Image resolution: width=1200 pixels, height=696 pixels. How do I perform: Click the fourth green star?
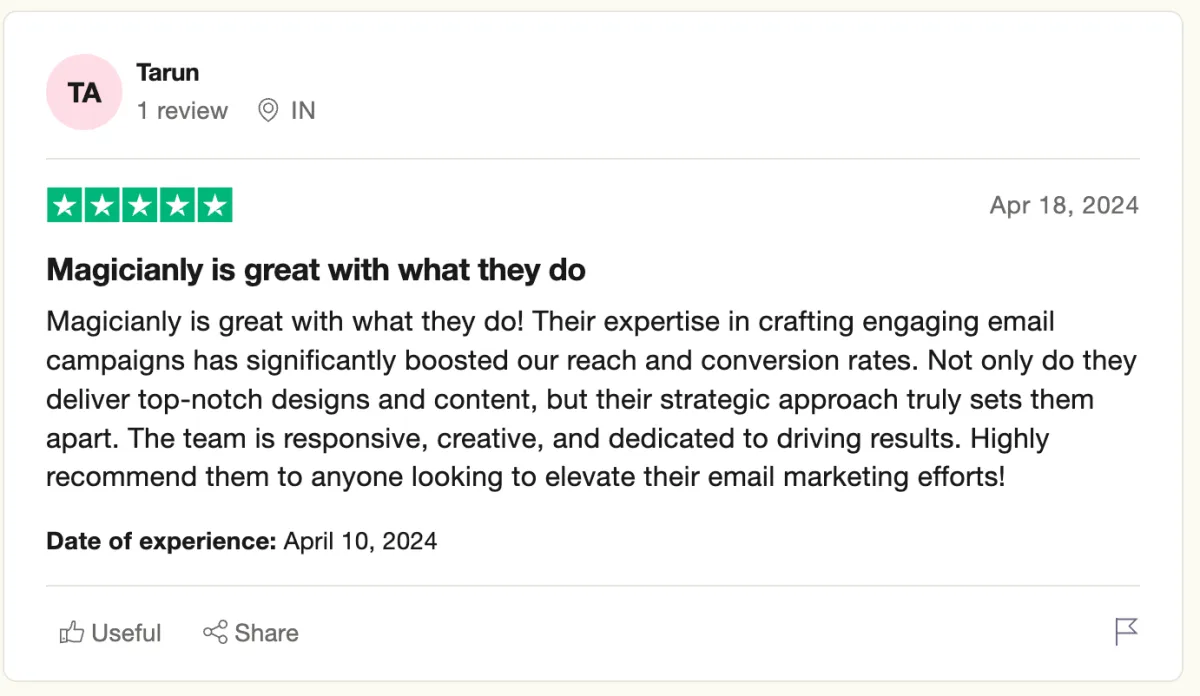[x=176, y=205]
